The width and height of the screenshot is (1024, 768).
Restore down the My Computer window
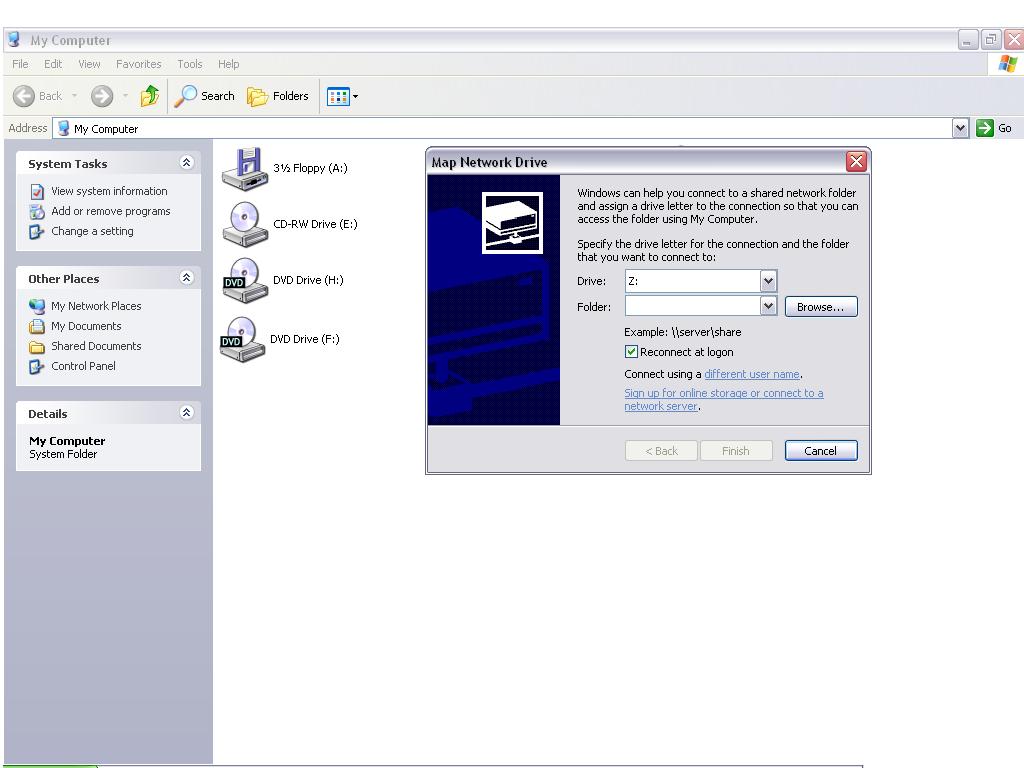point(991,40)
